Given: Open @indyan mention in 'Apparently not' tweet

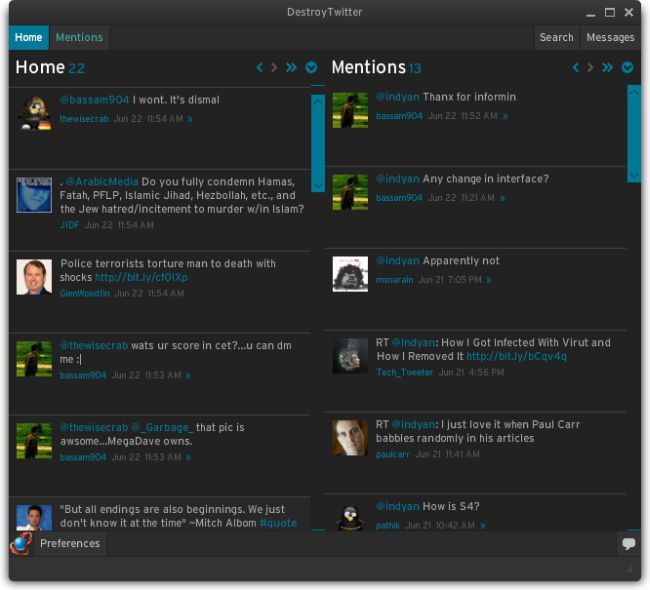Looking at the screenshot, I should coord(398,261).
